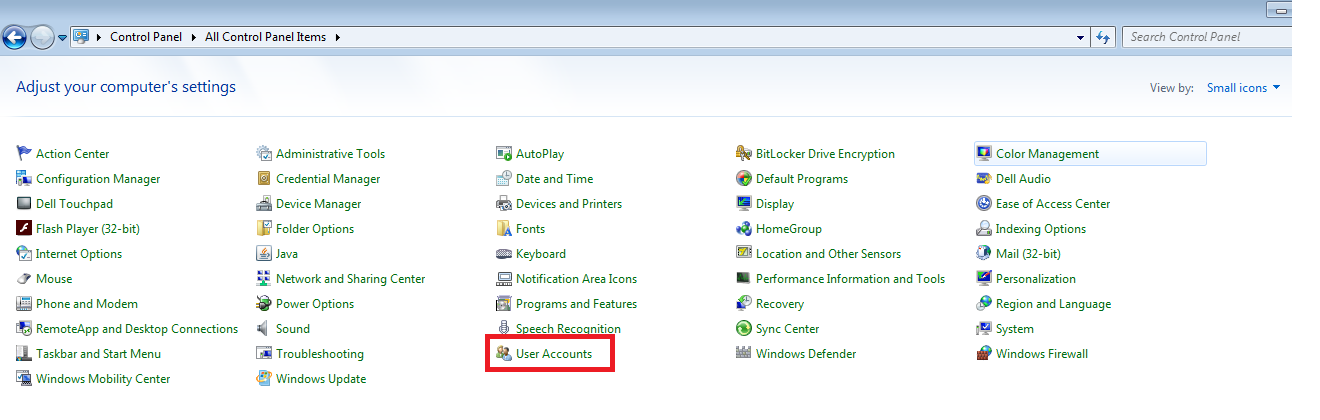Click the AutoPlay icon
1320x420 pixels.
click(504, 153)
